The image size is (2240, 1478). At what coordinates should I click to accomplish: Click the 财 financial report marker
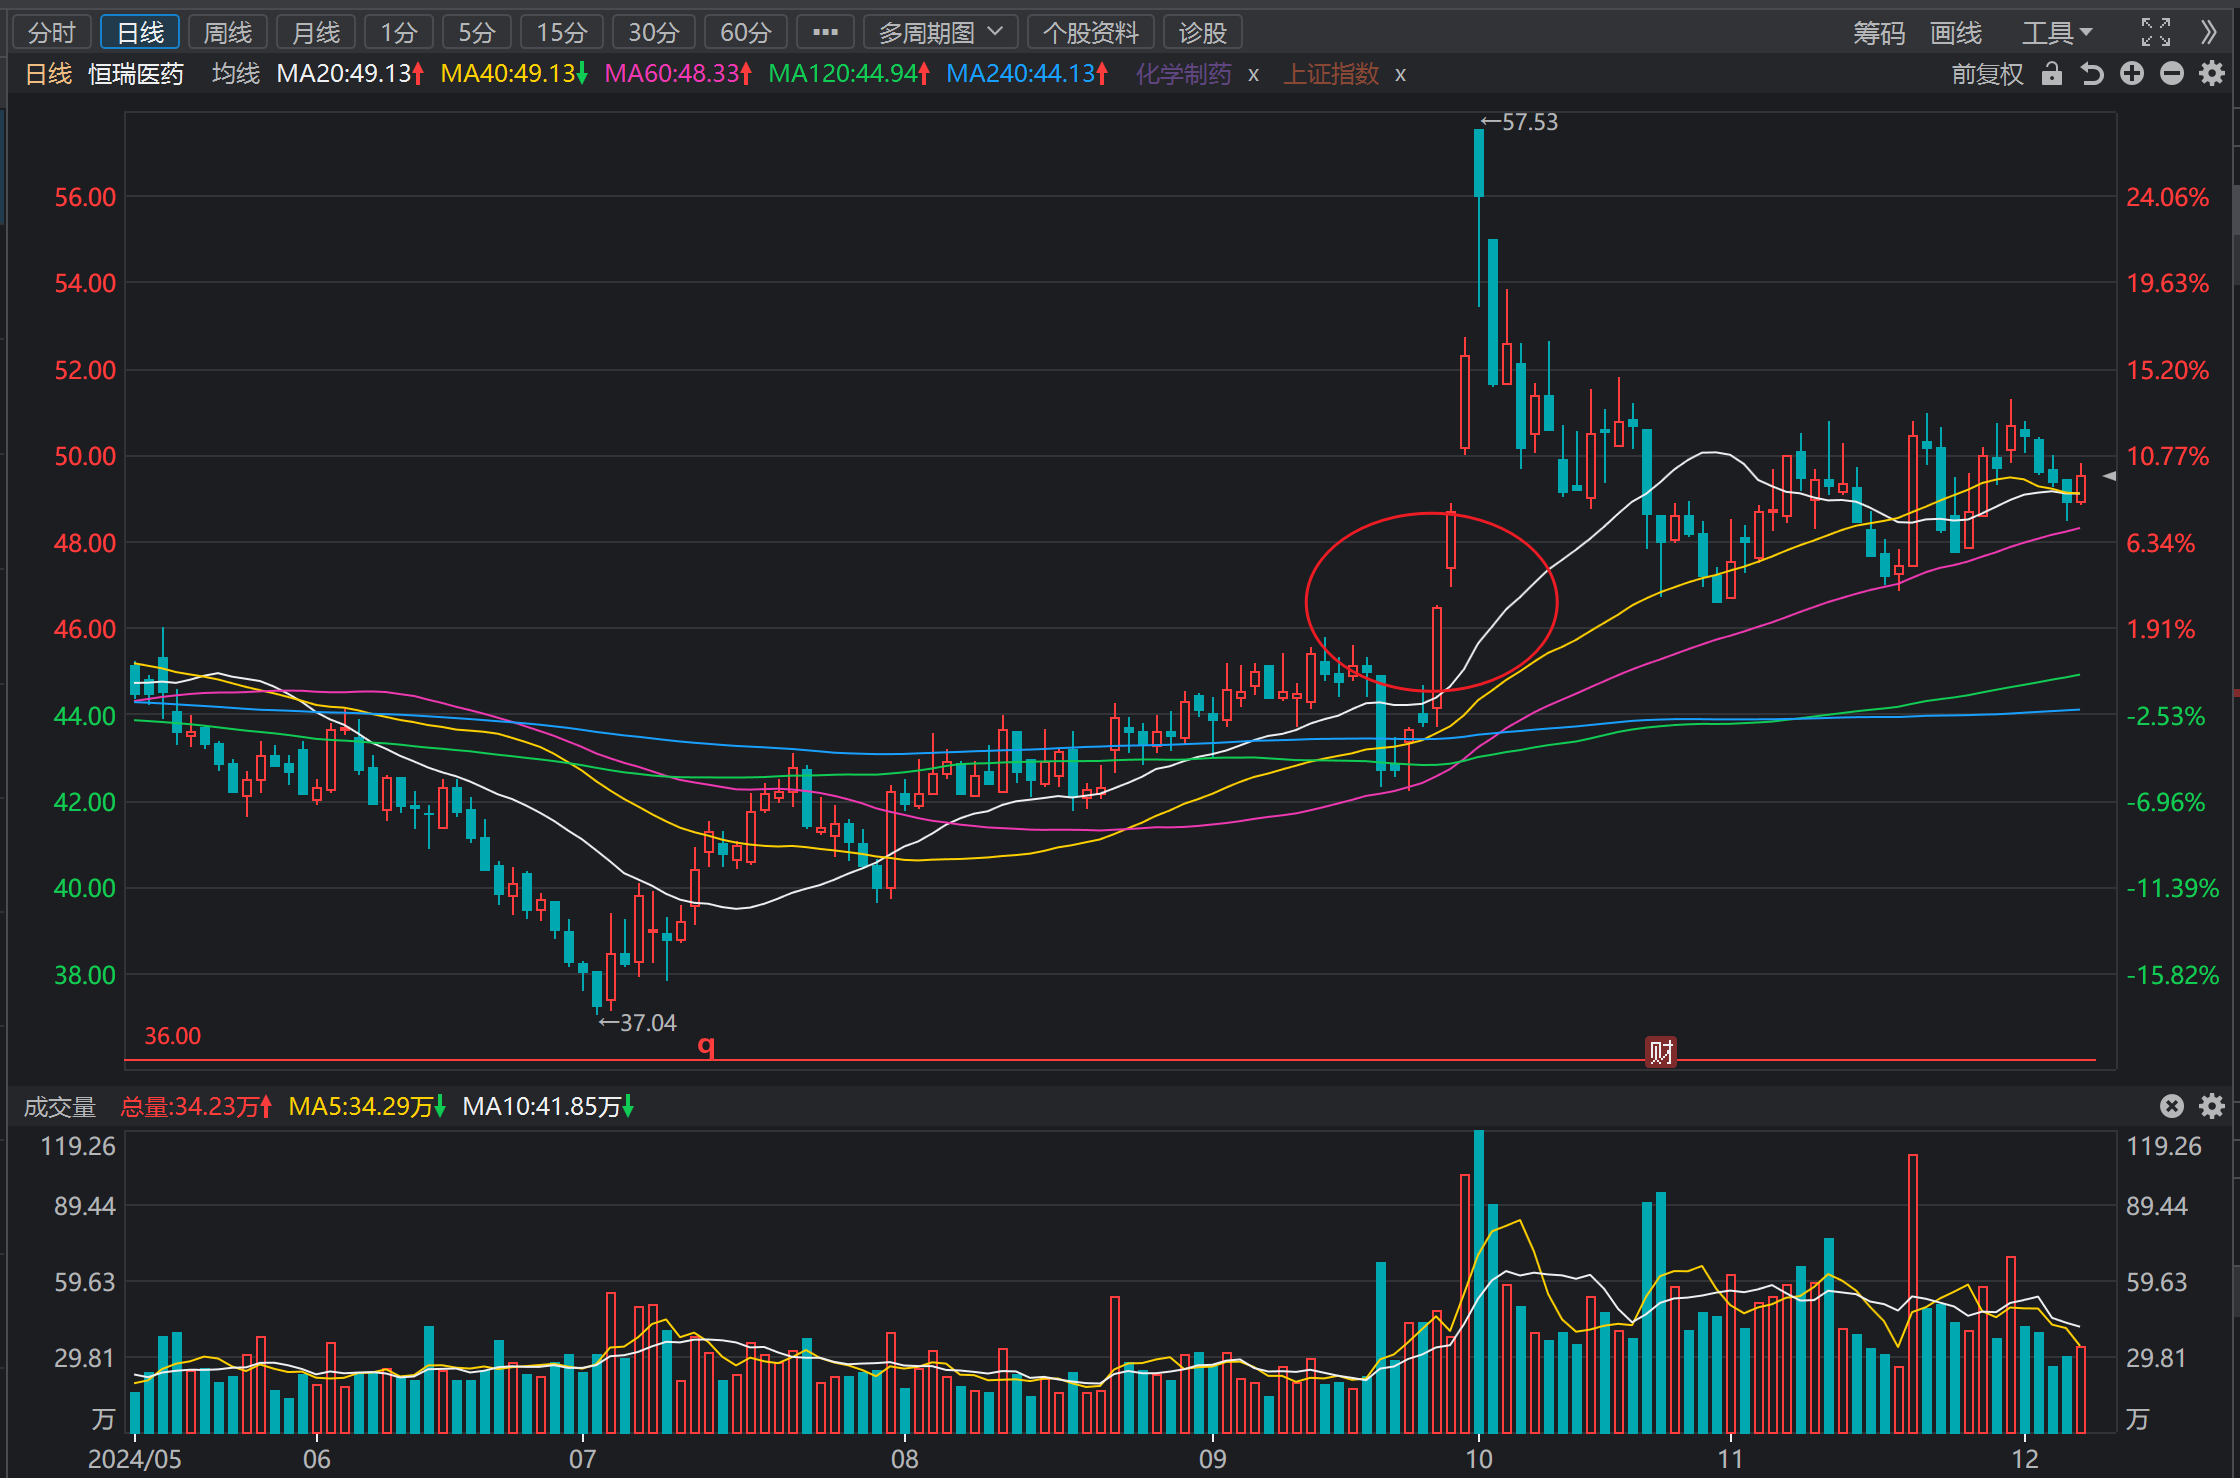(x=1661, y=1052)
